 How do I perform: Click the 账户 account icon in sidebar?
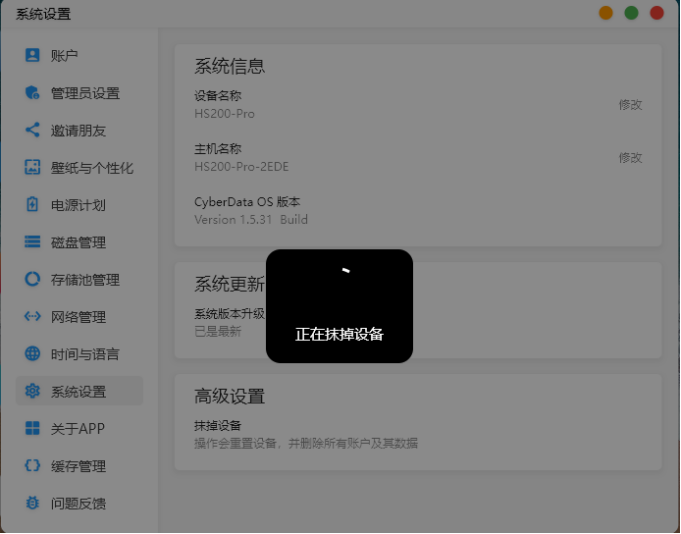tap(33, 56)
